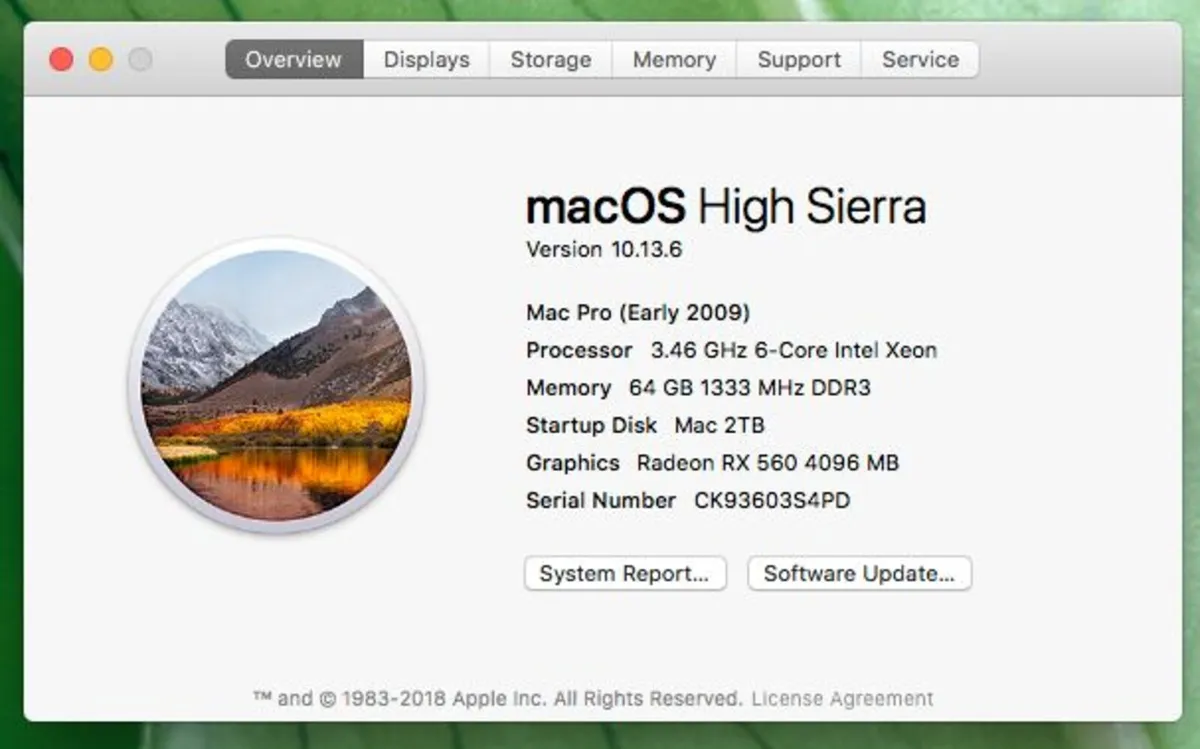Click the Apple Inc. copyright notice
Image resolution: width=1200 pixels, height=749 pixels.
[498, 699]
